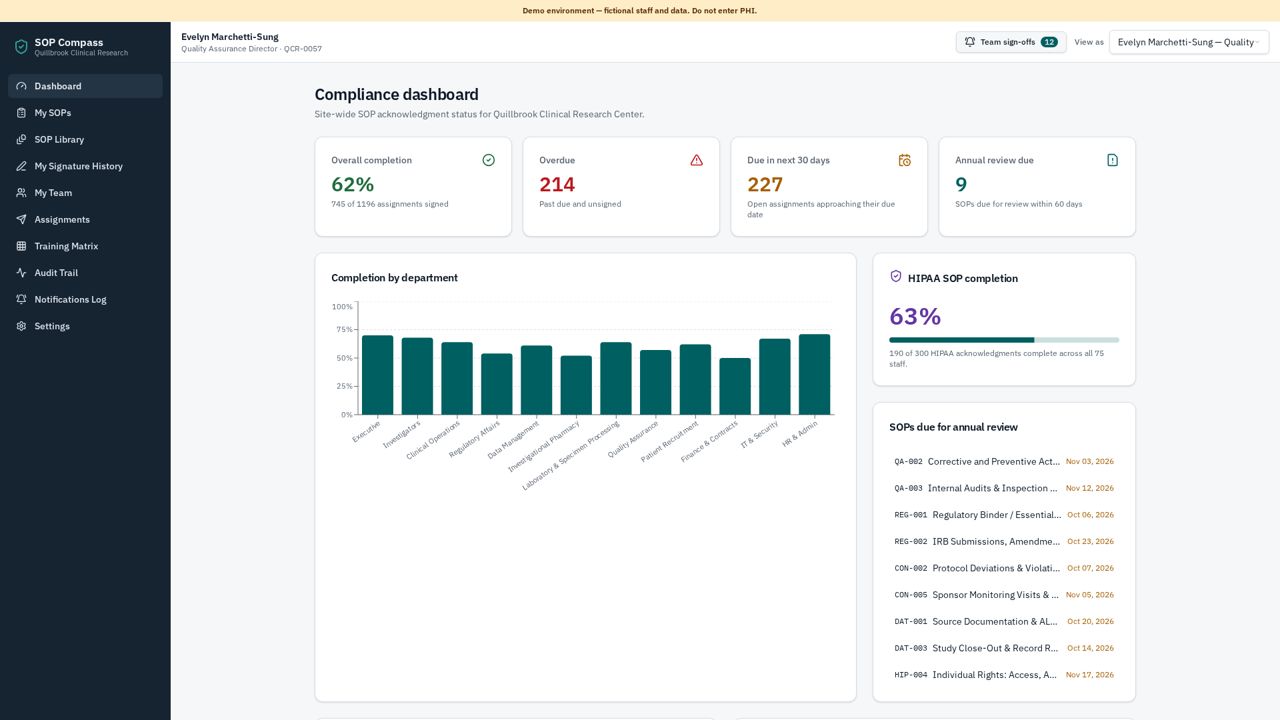Click the Overdue warning triangle icon

coord(696,160)
